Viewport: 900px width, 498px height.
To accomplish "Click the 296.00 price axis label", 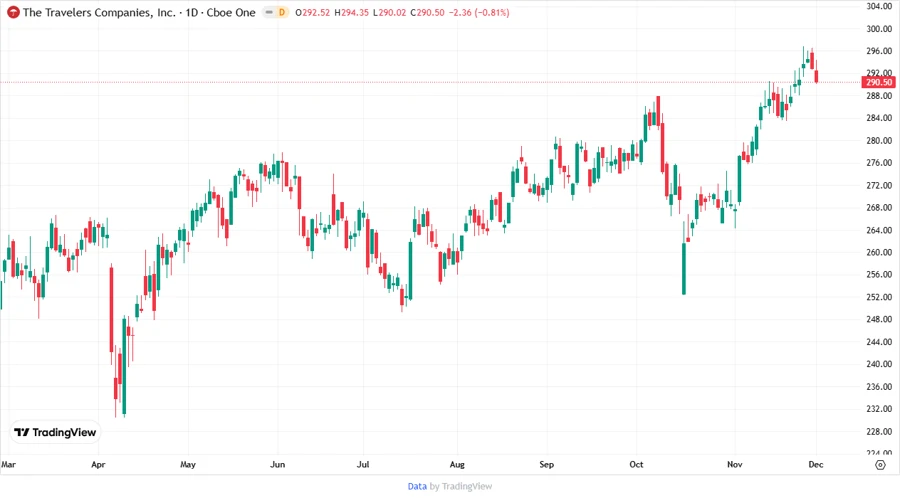I will 879,51.
